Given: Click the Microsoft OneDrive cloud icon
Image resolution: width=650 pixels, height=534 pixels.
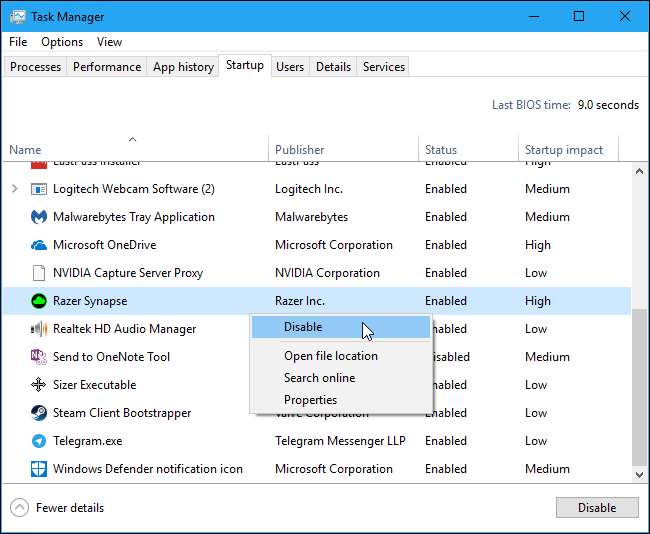Looking at the screenshot, I should 39,245.
